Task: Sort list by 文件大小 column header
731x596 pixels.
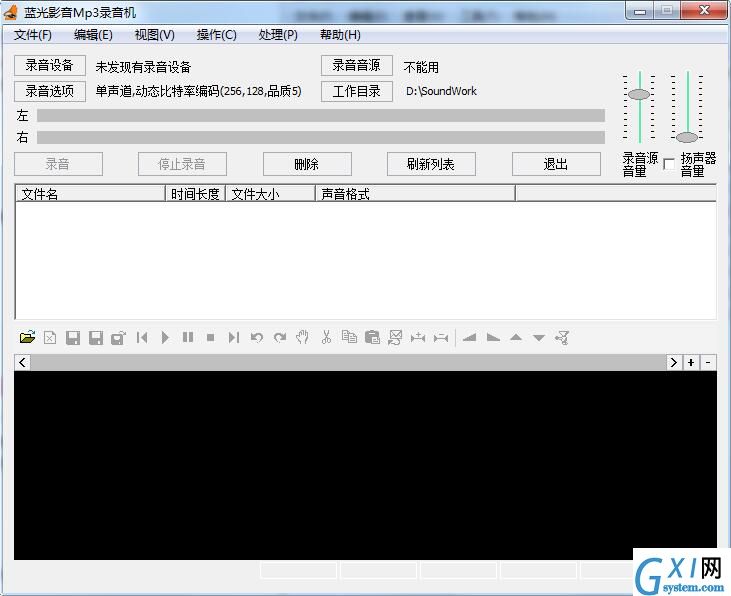Action: click(270, 194)
